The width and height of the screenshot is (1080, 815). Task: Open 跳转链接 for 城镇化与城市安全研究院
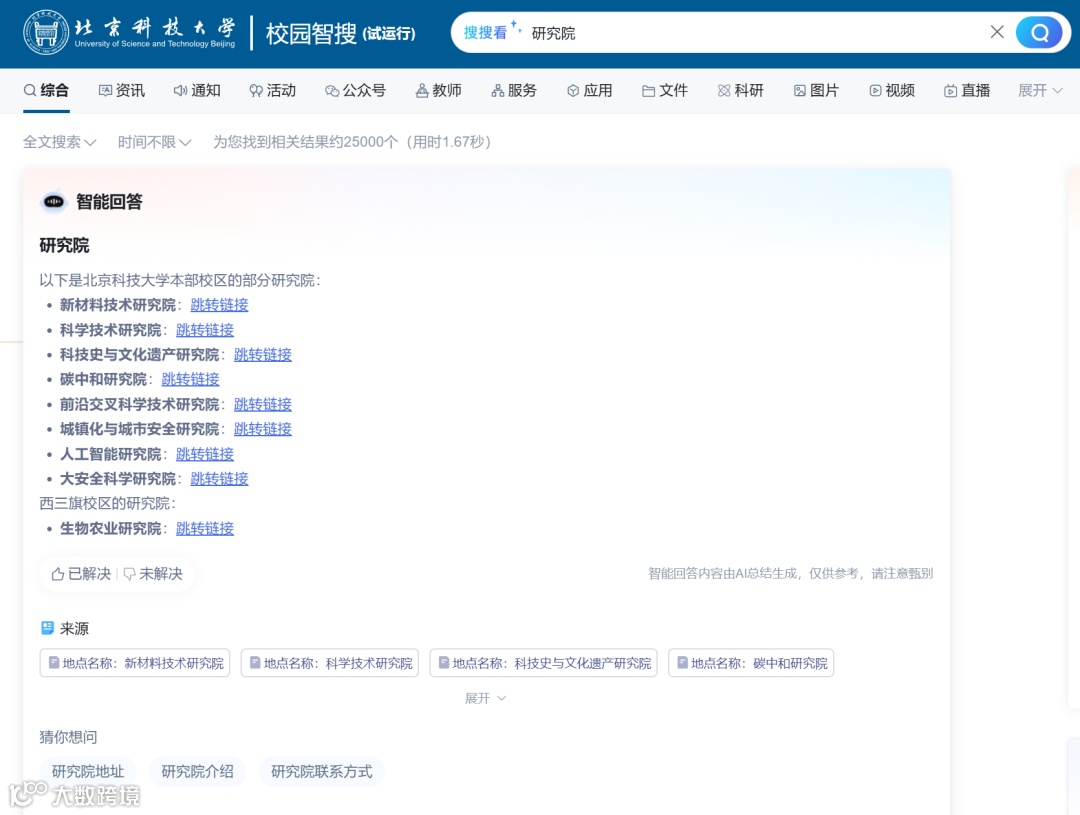(x=262, y=429)
